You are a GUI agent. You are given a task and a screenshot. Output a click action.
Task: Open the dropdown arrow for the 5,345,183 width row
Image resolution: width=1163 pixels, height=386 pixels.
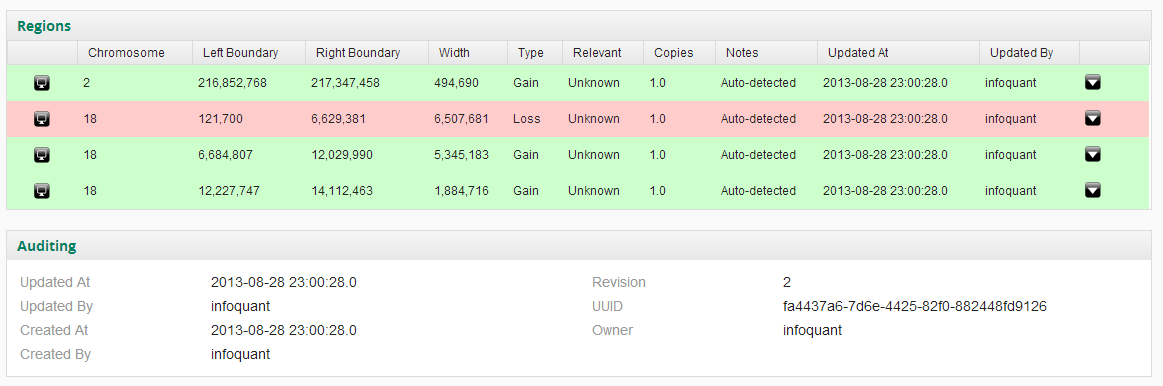pos(1093,154)
